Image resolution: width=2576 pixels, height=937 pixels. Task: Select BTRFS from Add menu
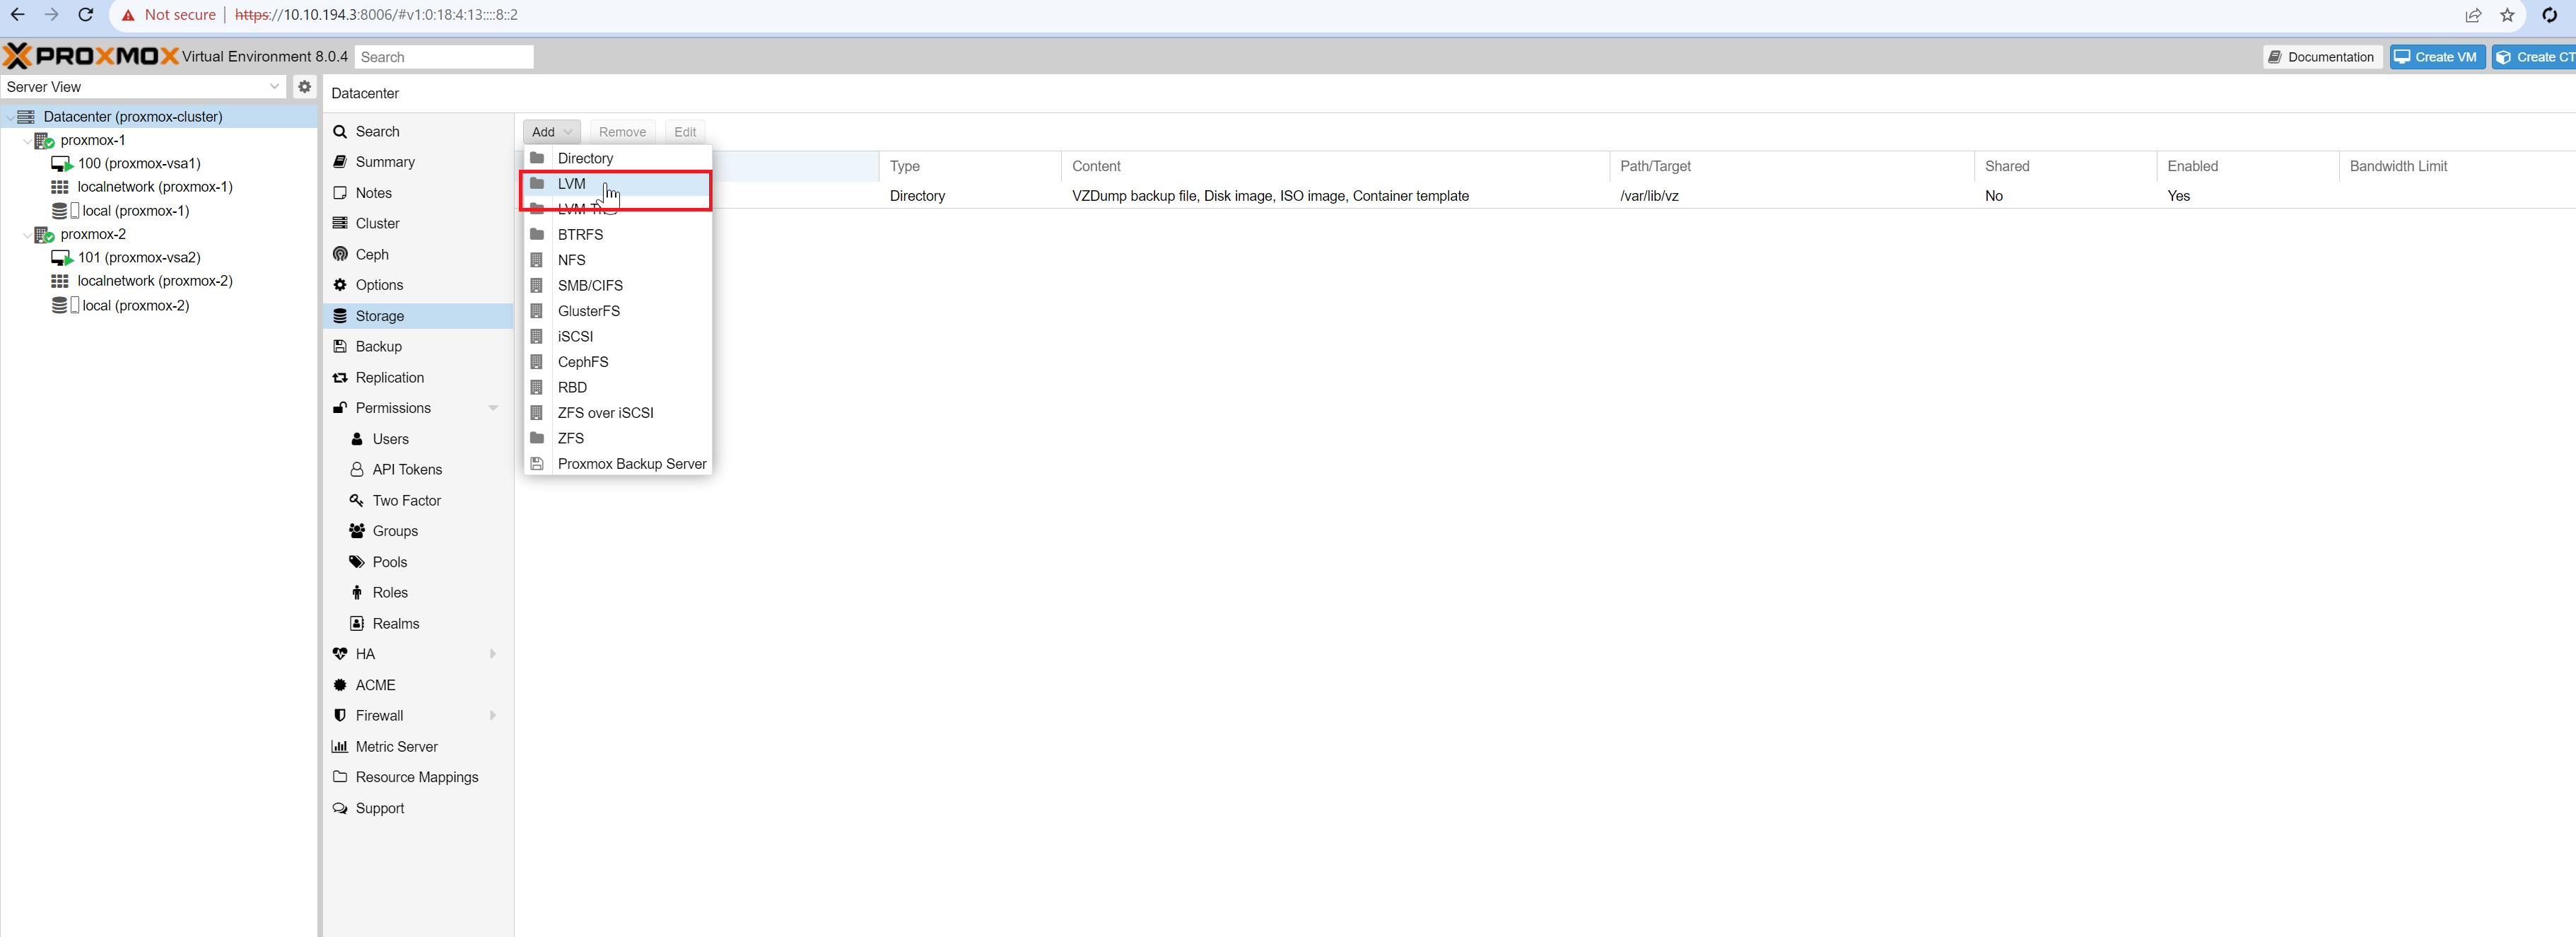click(x=618, y=234)
